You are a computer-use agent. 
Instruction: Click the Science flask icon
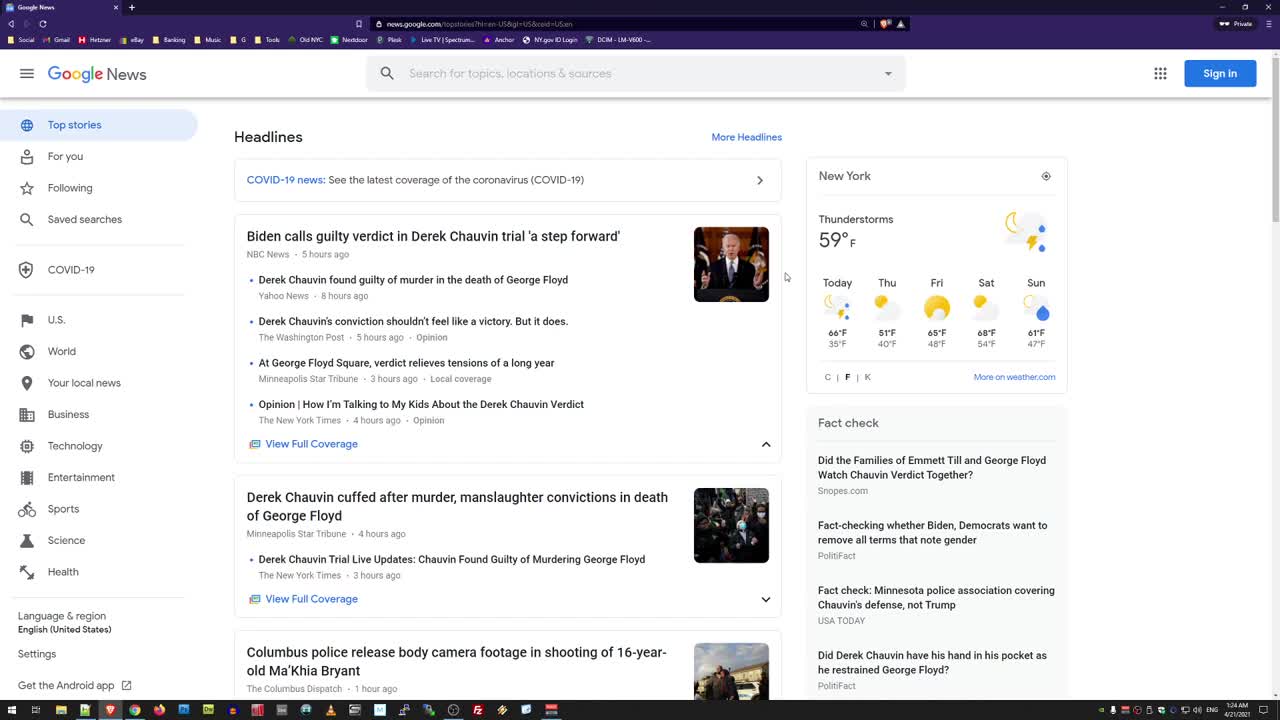[x=27, y=541]
